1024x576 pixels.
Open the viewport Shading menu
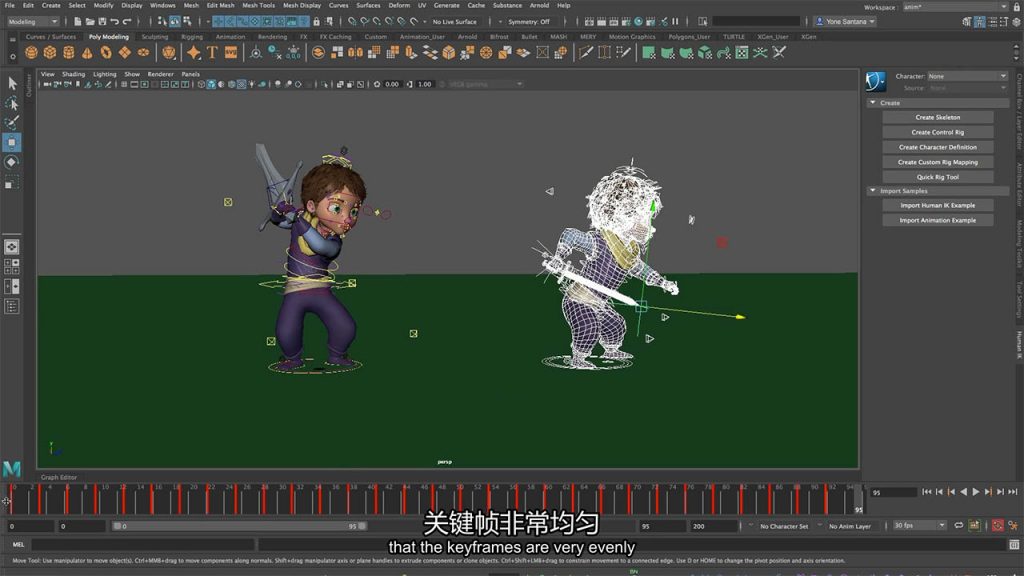coord(73,74)
